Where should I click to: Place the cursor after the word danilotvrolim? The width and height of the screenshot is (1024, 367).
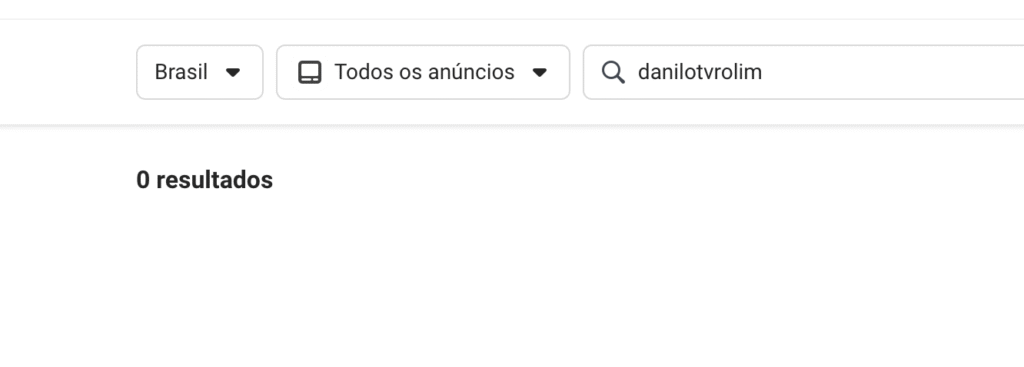tap(763, 72)
